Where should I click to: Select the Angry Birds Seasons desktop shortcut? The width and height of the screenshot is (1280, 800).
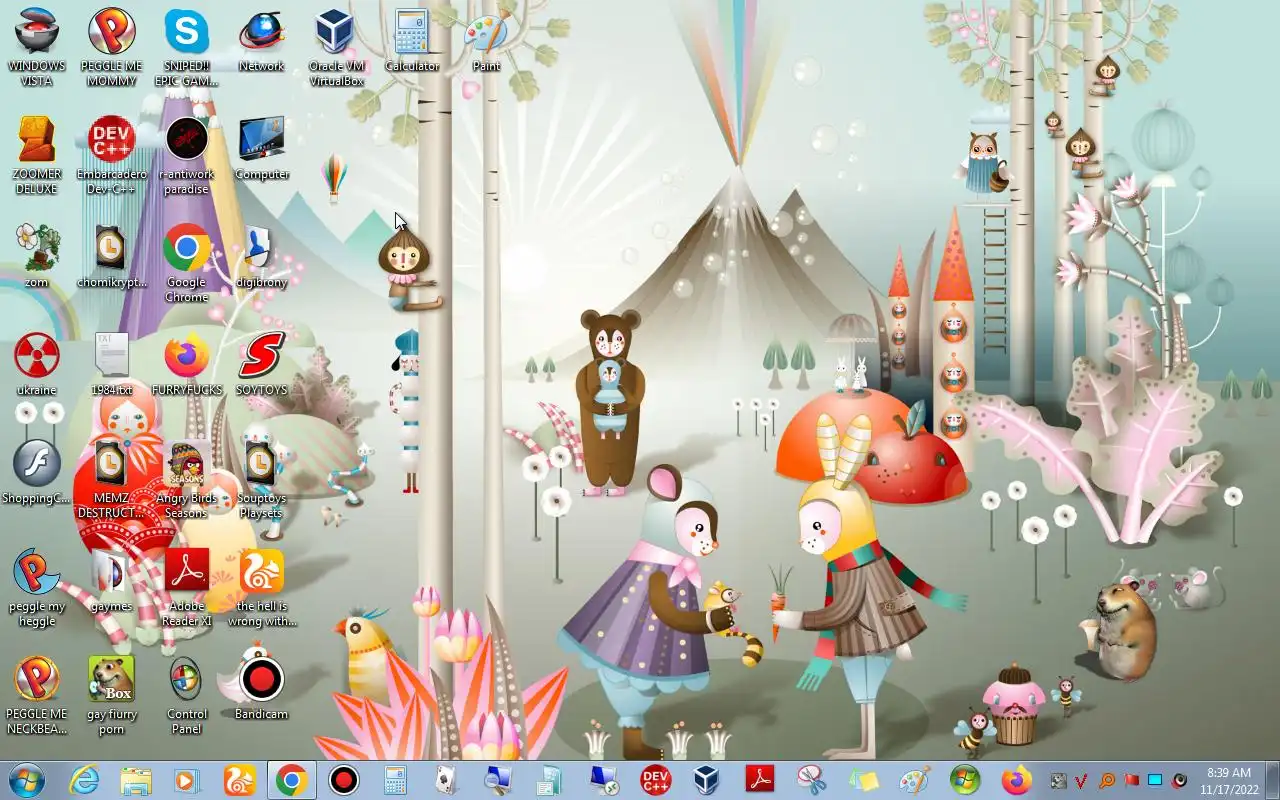pyautogui.click(x=186, y=479)
